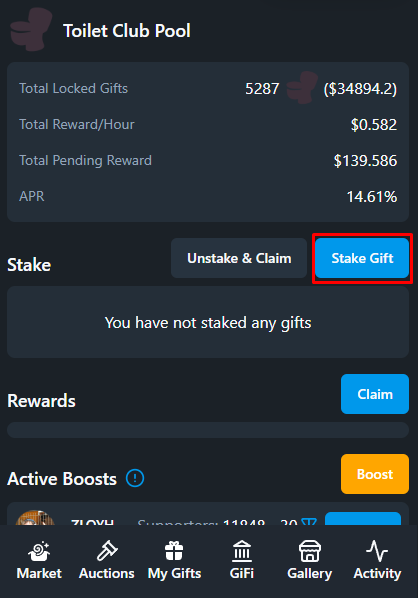Go to GiFi bank icon

coord(242,551)
